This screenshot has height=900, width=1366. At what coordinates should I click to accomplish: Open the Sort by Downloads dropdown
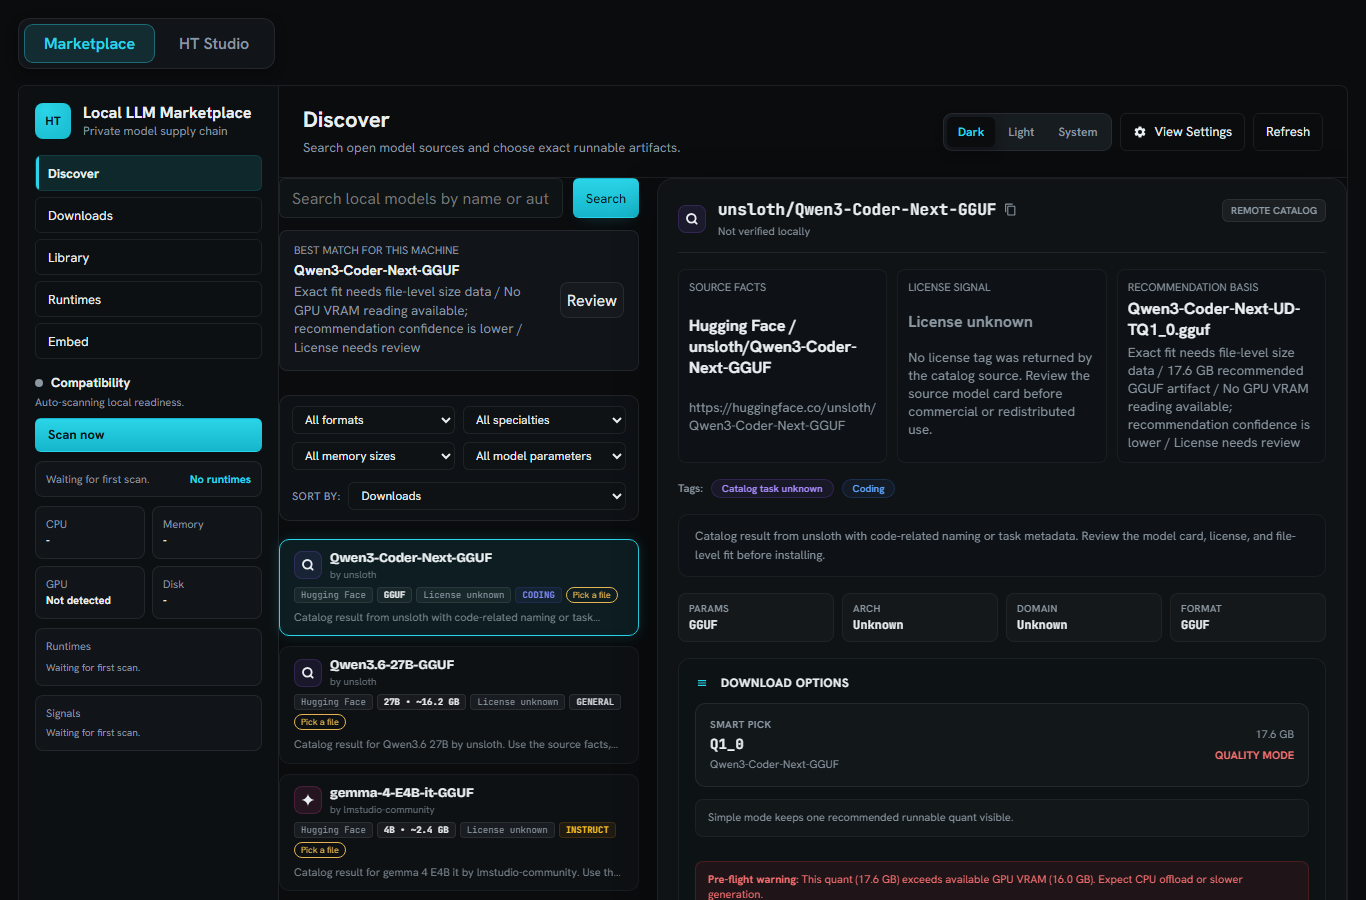(487, 496)
